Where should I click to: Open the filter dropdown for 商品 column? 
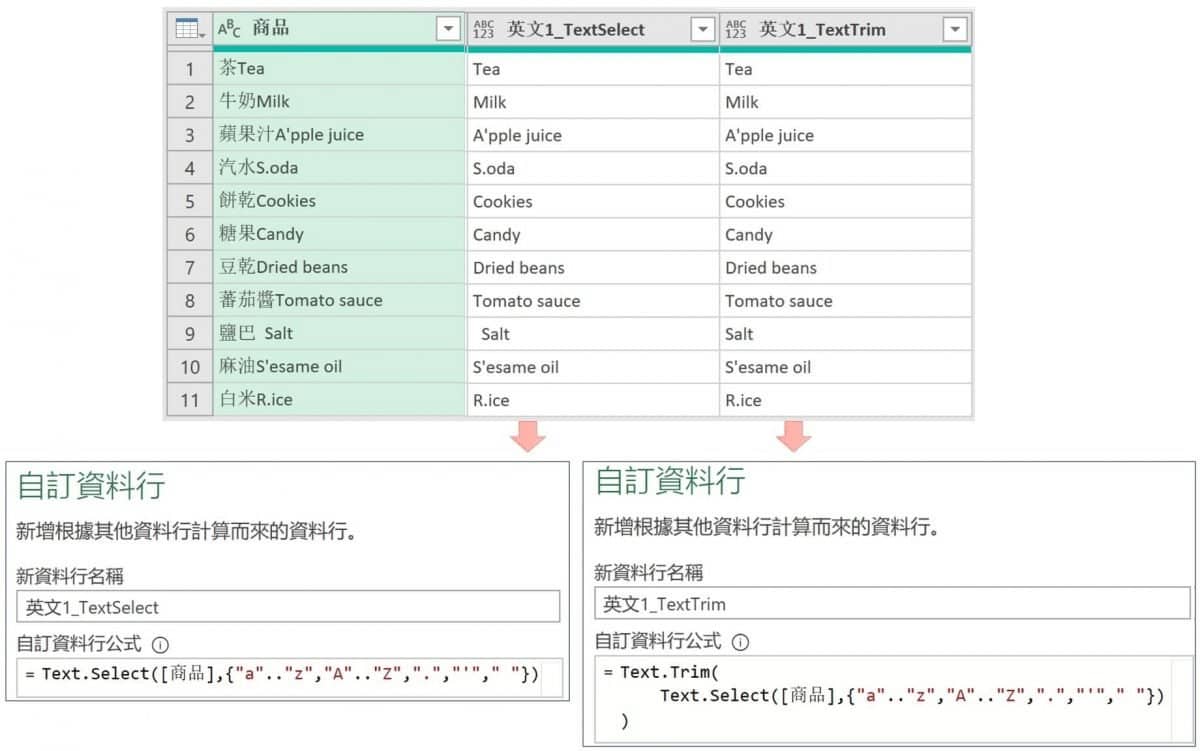pyautogui.click(x=449, y=29)
